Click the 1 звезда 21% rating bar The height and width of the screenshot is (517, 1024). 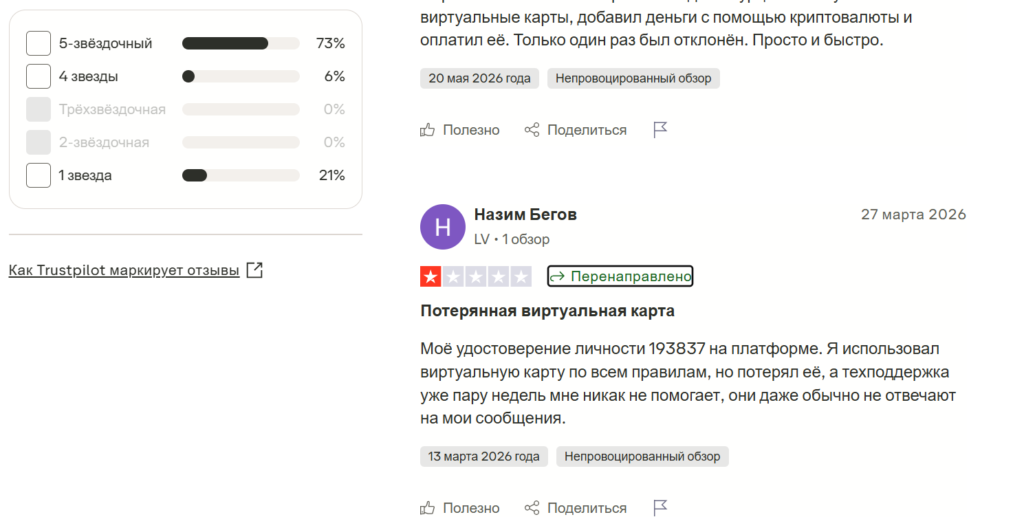click(x=240, y=175)
